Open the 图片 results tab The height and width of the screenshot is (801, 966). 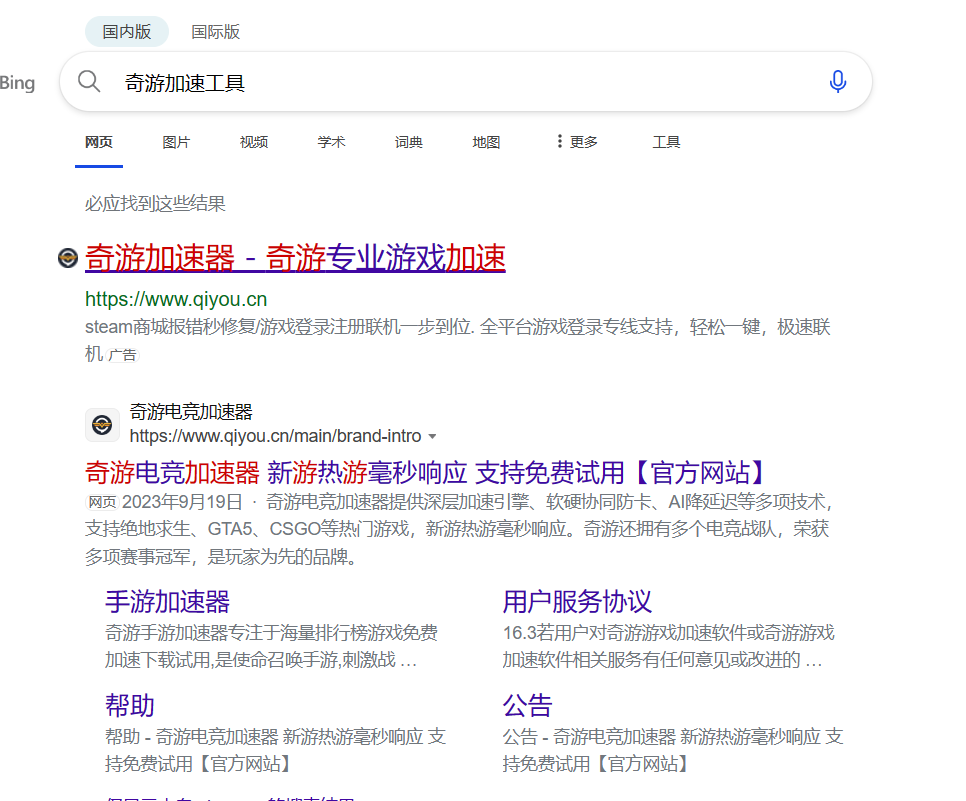click(x=176, y=142)
